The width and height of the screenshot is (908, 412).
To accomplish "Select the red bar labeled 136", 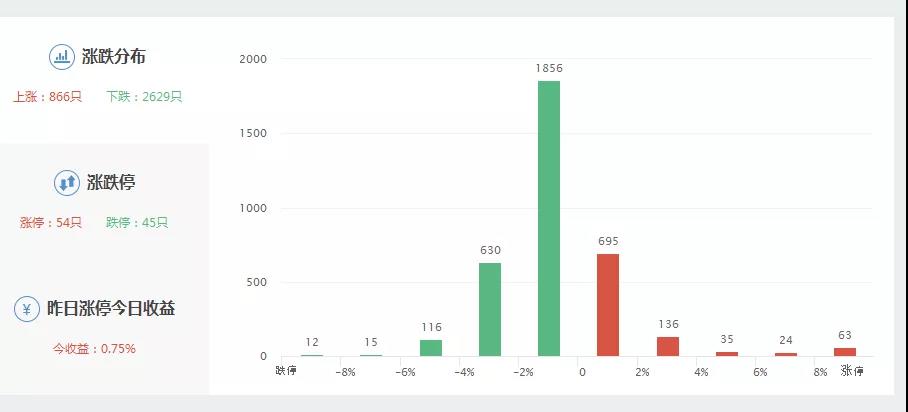I will pyautogui.click(x=668, y=347).
